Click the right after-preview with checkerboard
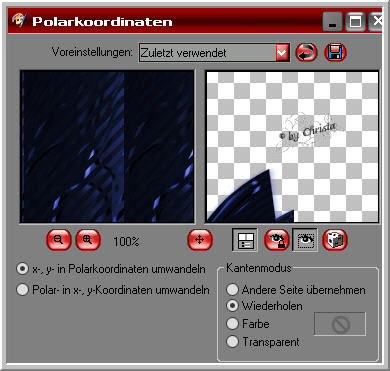390x371 pixels. (x=292, y=147)
